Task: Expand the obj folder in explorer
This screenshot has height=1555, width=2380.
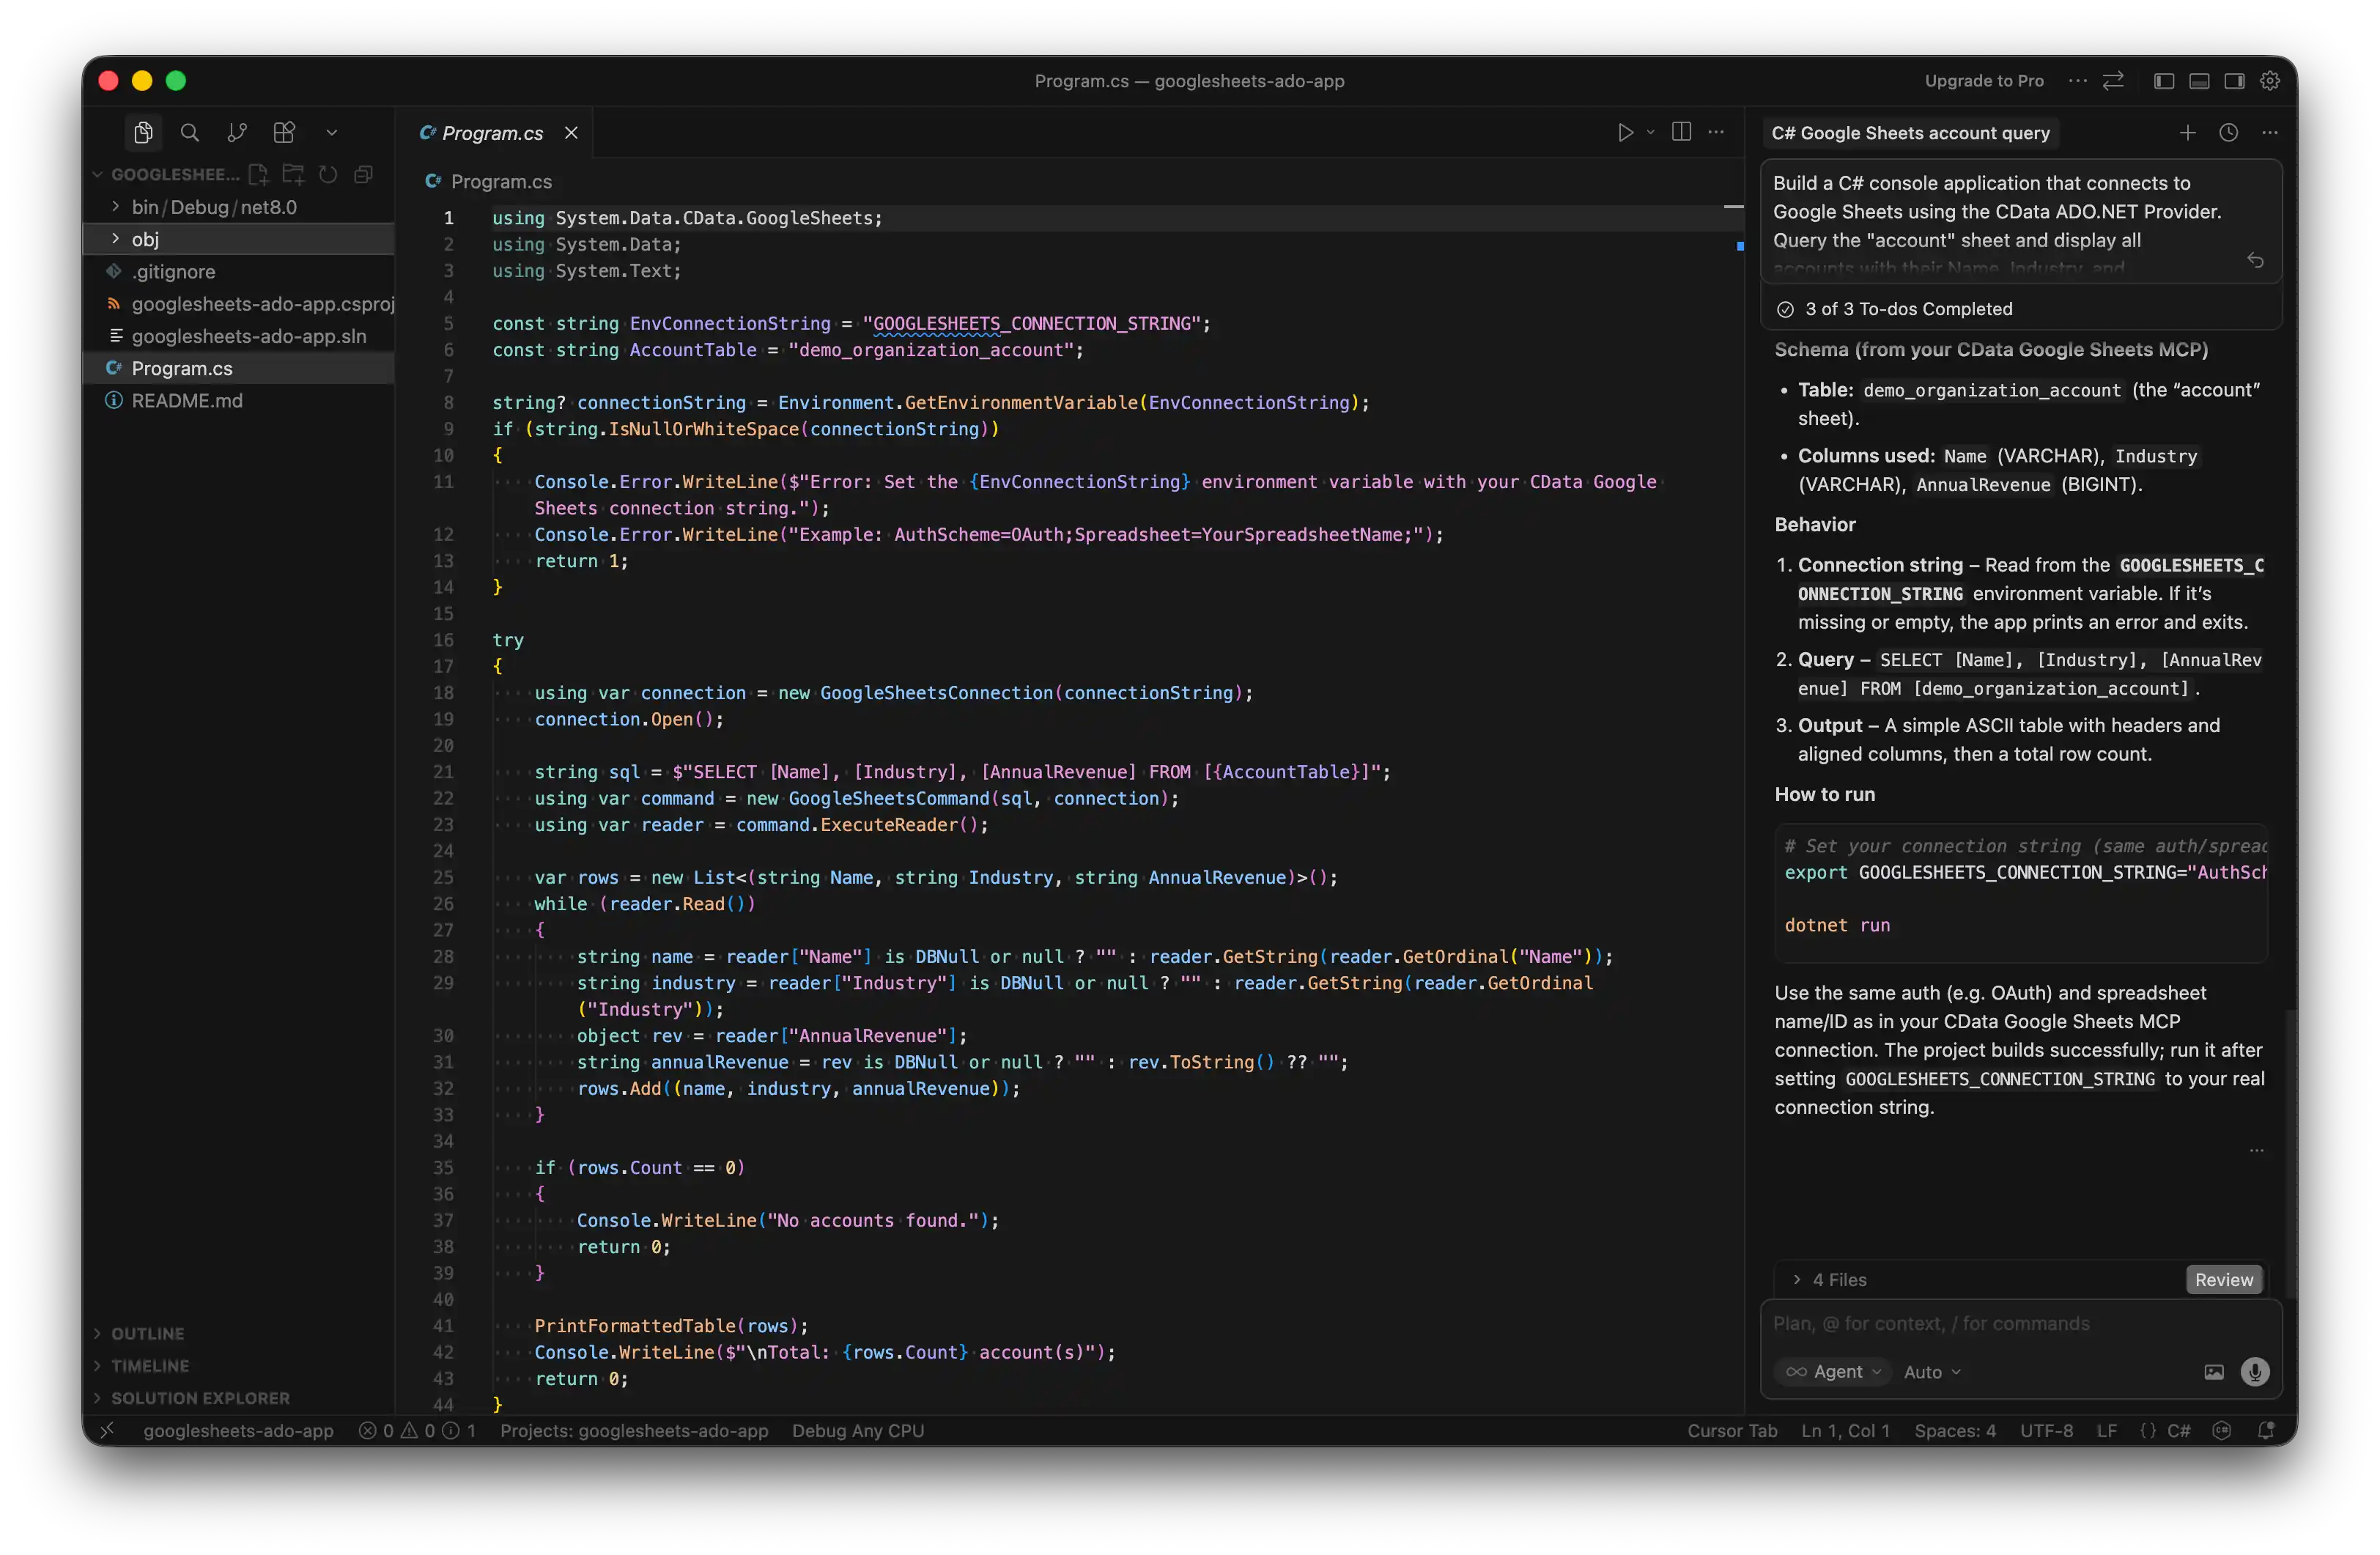Action: [x=145, y=239]
